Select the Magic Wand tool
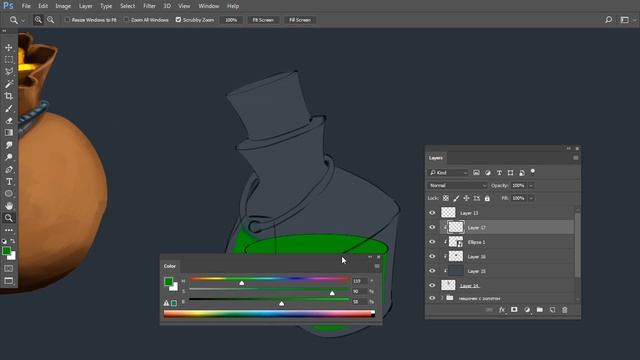This screenshot has width=640, height=360. 9,84
